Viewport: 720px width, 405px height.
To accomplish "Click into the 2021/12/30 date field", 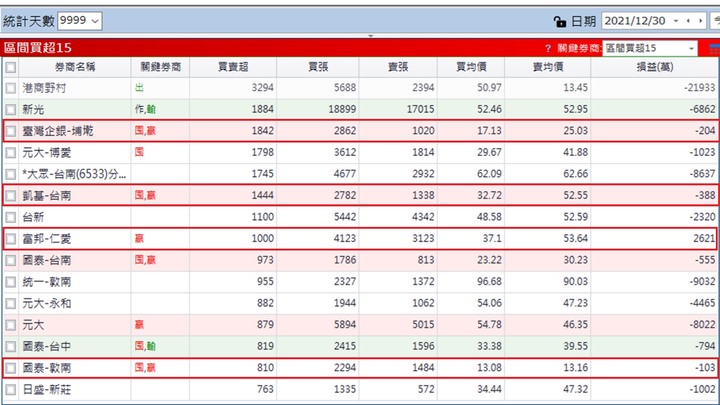I will coord(635,21).
